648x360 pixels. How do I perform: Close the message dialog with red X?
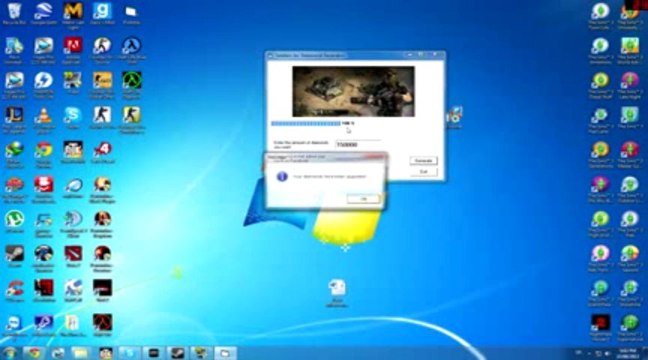pos(376,157)
